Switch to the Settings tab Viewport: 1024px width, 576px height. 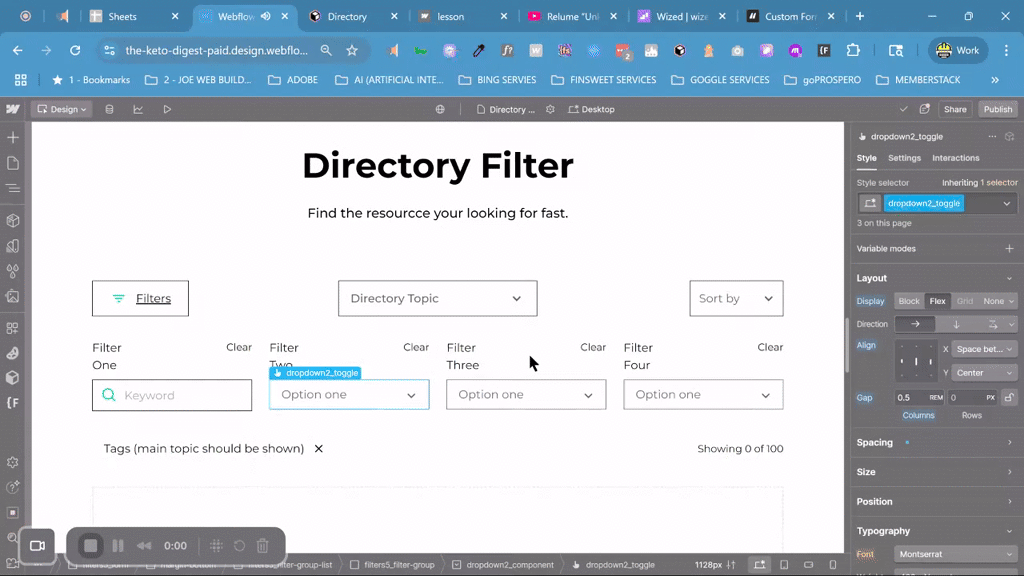pyautogui.click(x=904, y=158)
